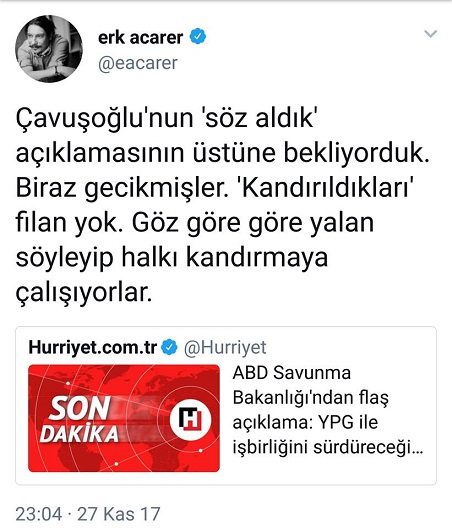Open the @eacarer handle link
Viewport: 452px width, 528px height.
coord(138,63)
